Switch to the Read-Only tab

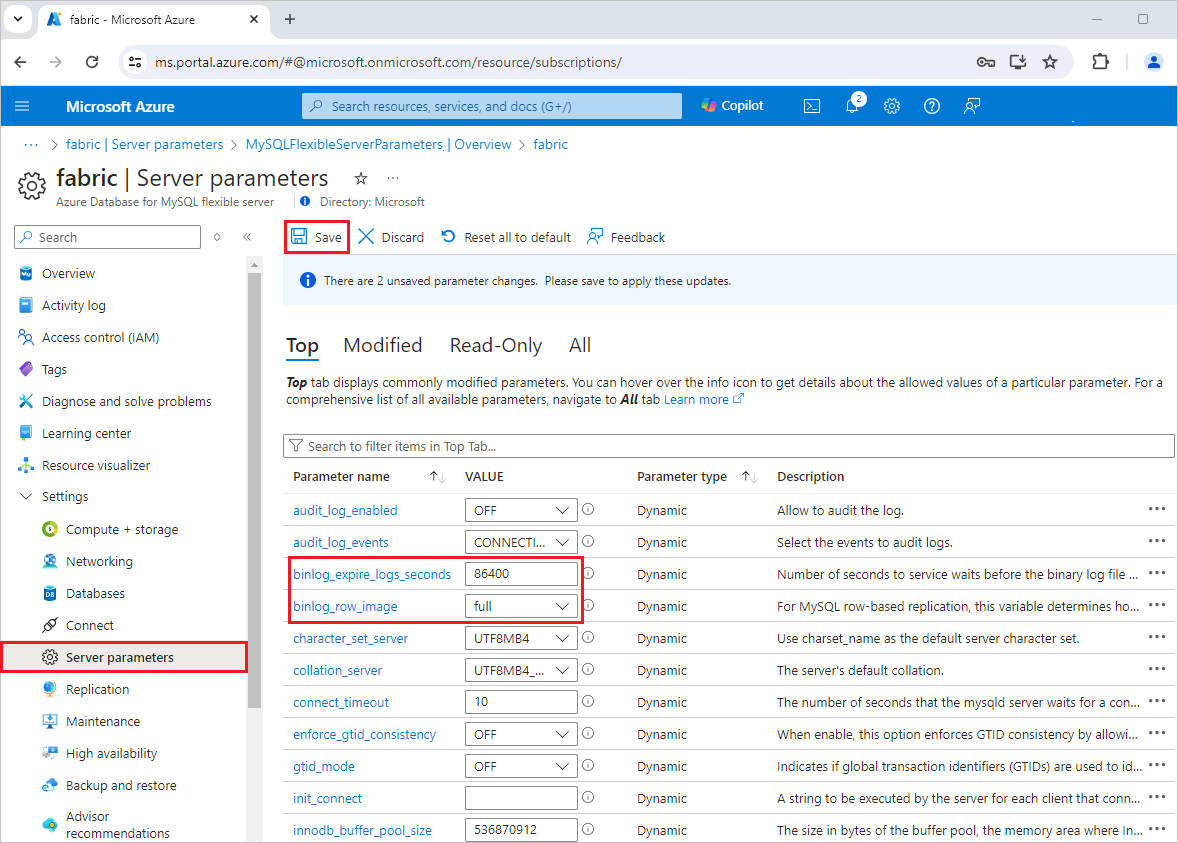pos(495,345)
